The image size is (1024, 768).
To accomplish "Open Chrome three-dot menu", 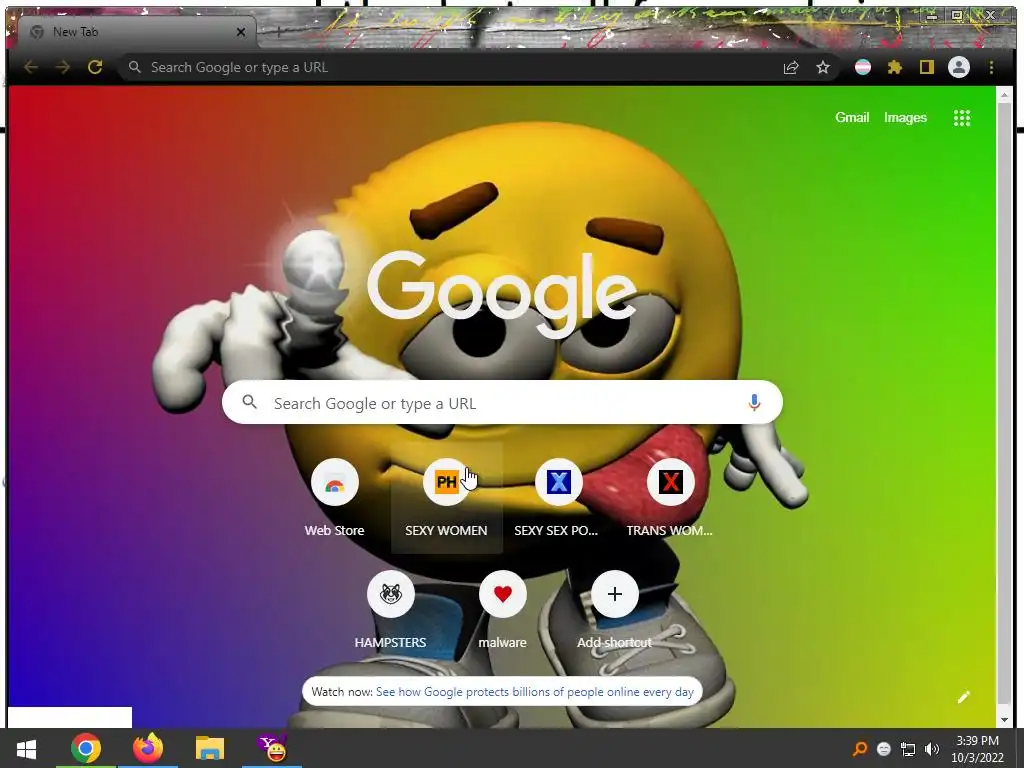I will pos(991,67).
